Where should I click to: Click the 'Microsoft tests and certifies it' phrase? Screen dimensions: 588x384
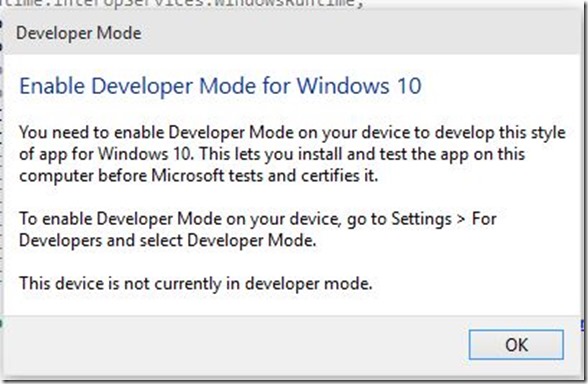264,176
